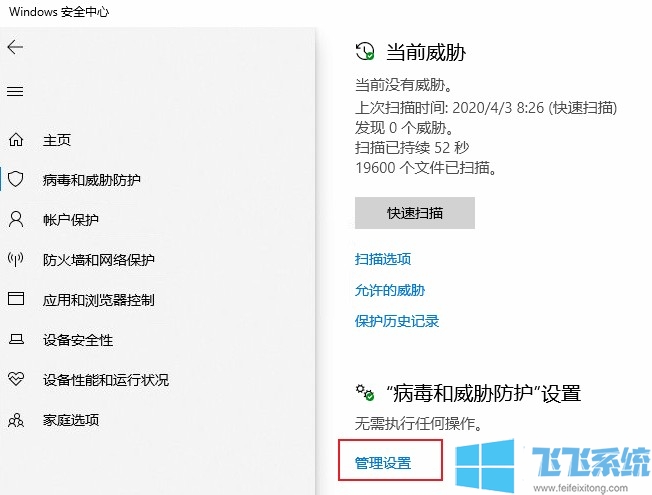Click the home icon beside 主页
The image size is (652, 495).
[x=15, y=140]
